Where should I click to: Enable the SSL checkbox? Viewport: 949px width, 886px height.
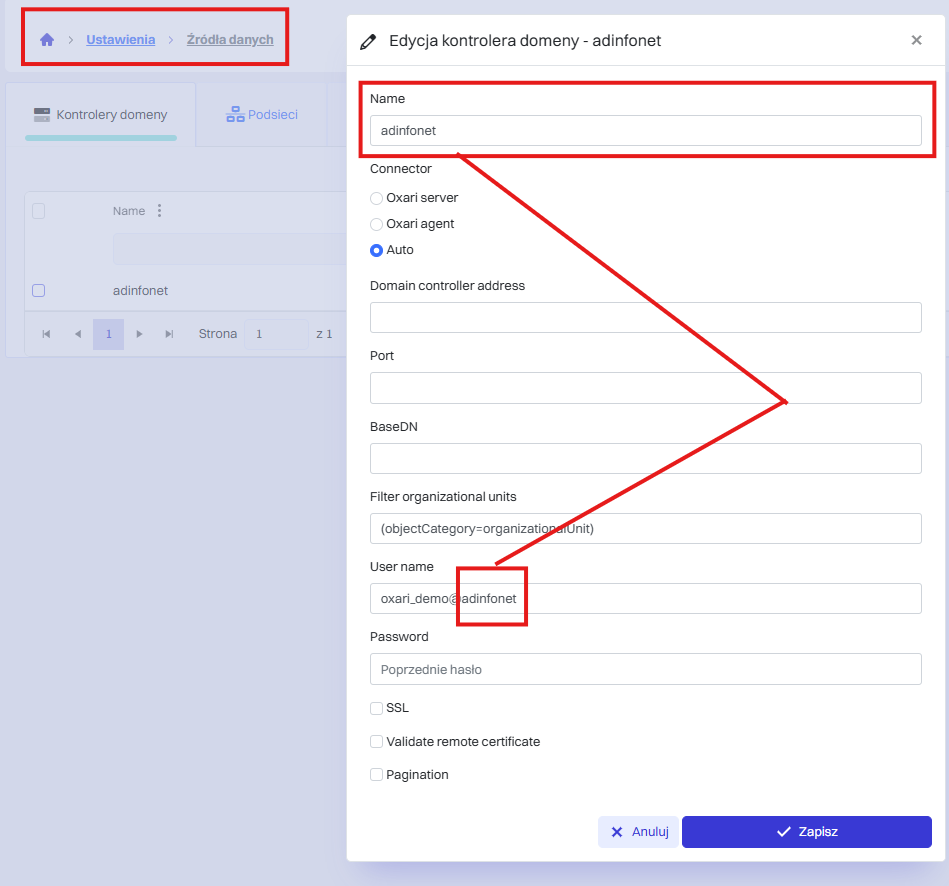tap(377, 708)
